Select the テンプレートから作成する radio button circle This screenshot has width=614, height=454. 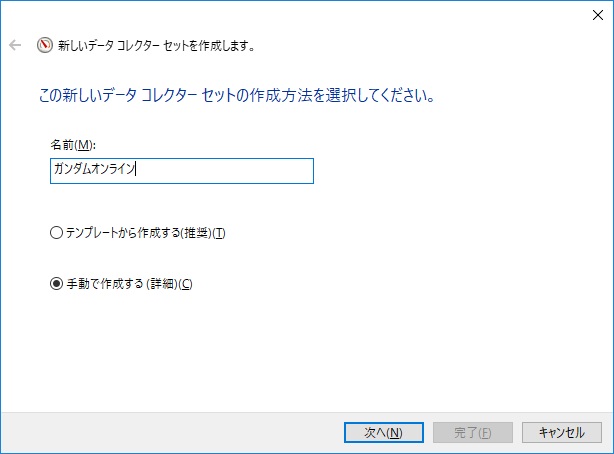click(x=56, y=233)
